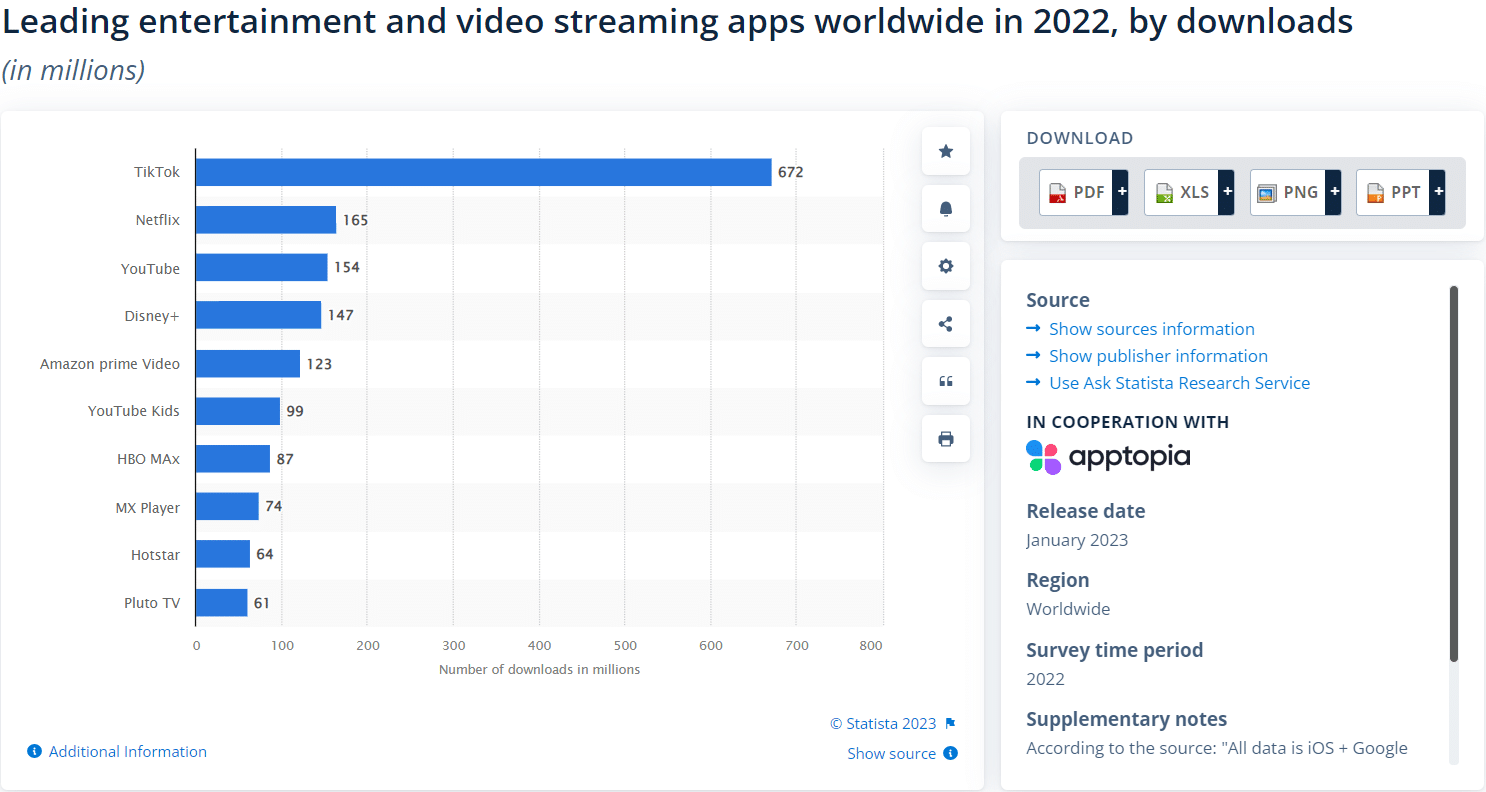Screen dimensions: 1486x792
Task: Click the apptopia logo
Action: pos(1108,457)
